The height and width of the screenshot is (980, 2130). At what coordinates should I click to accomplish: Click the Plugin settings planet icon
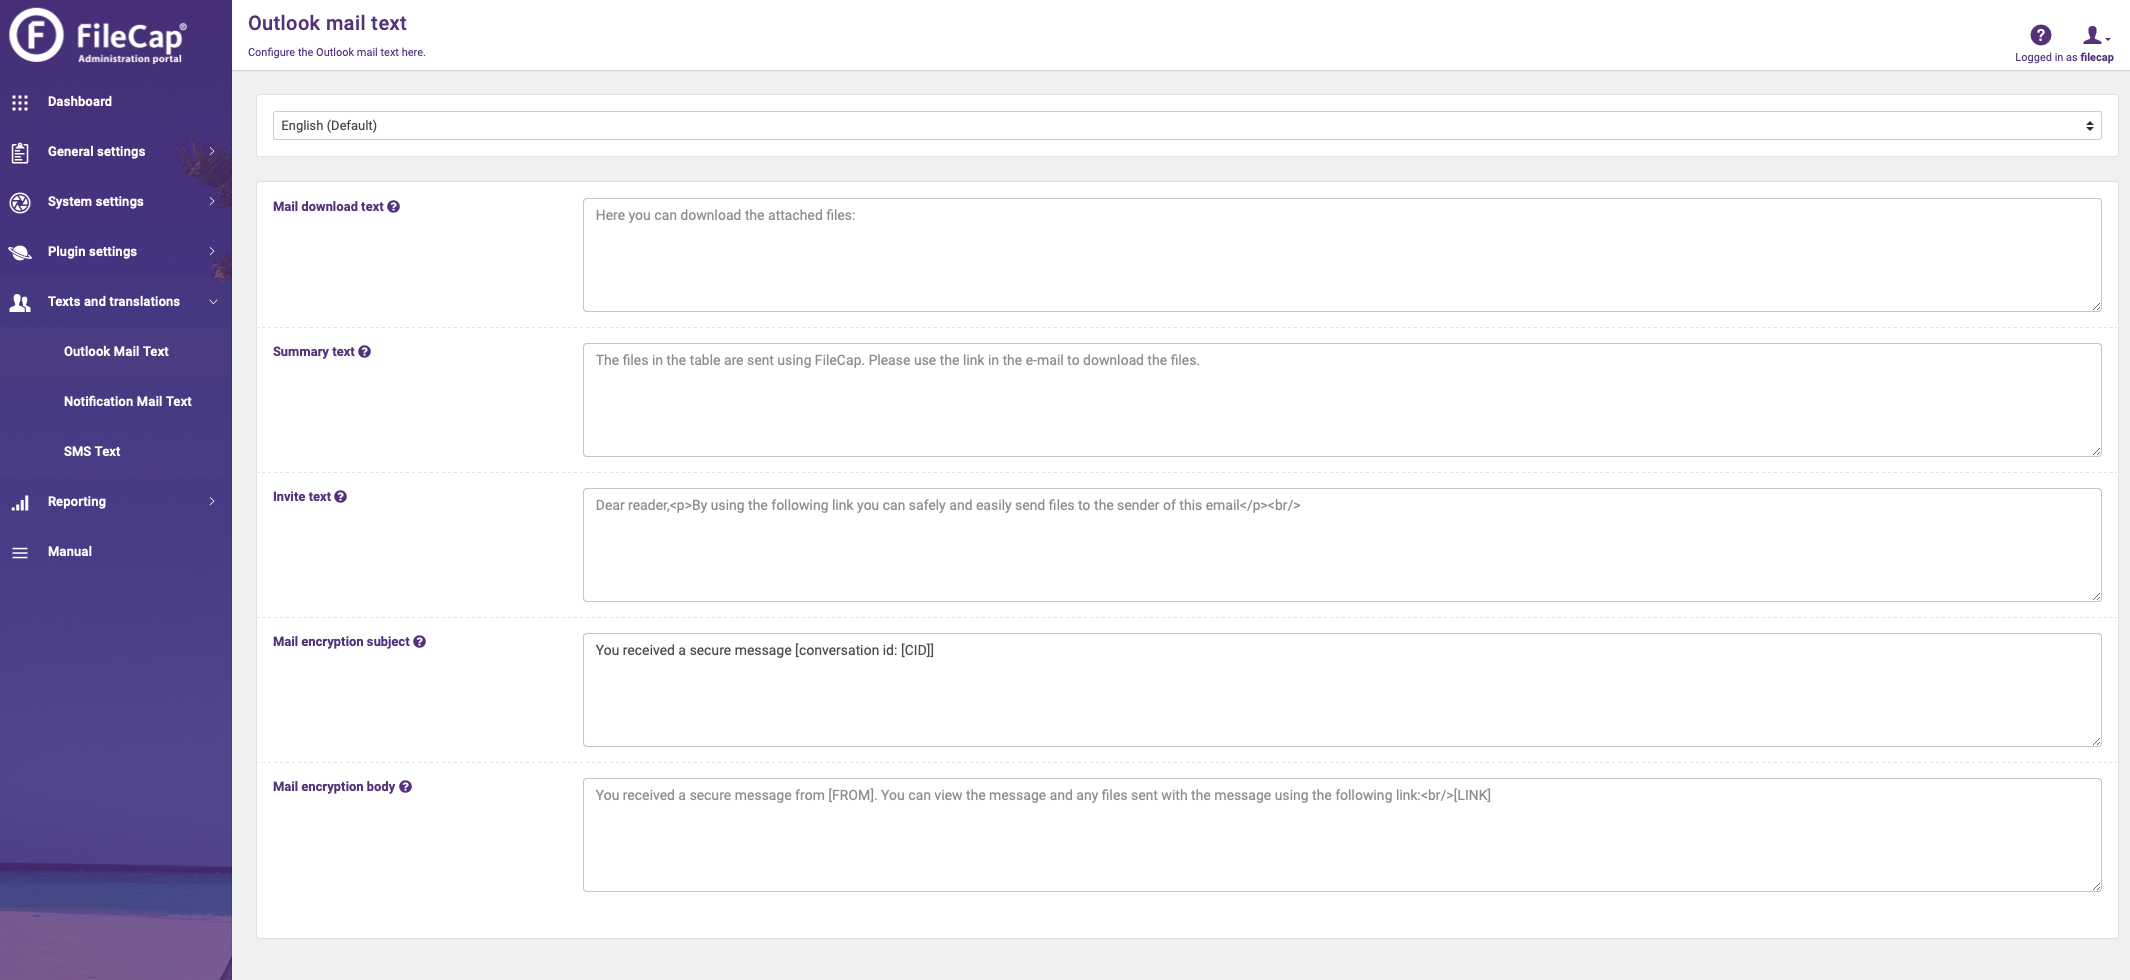tap(19, 251)
